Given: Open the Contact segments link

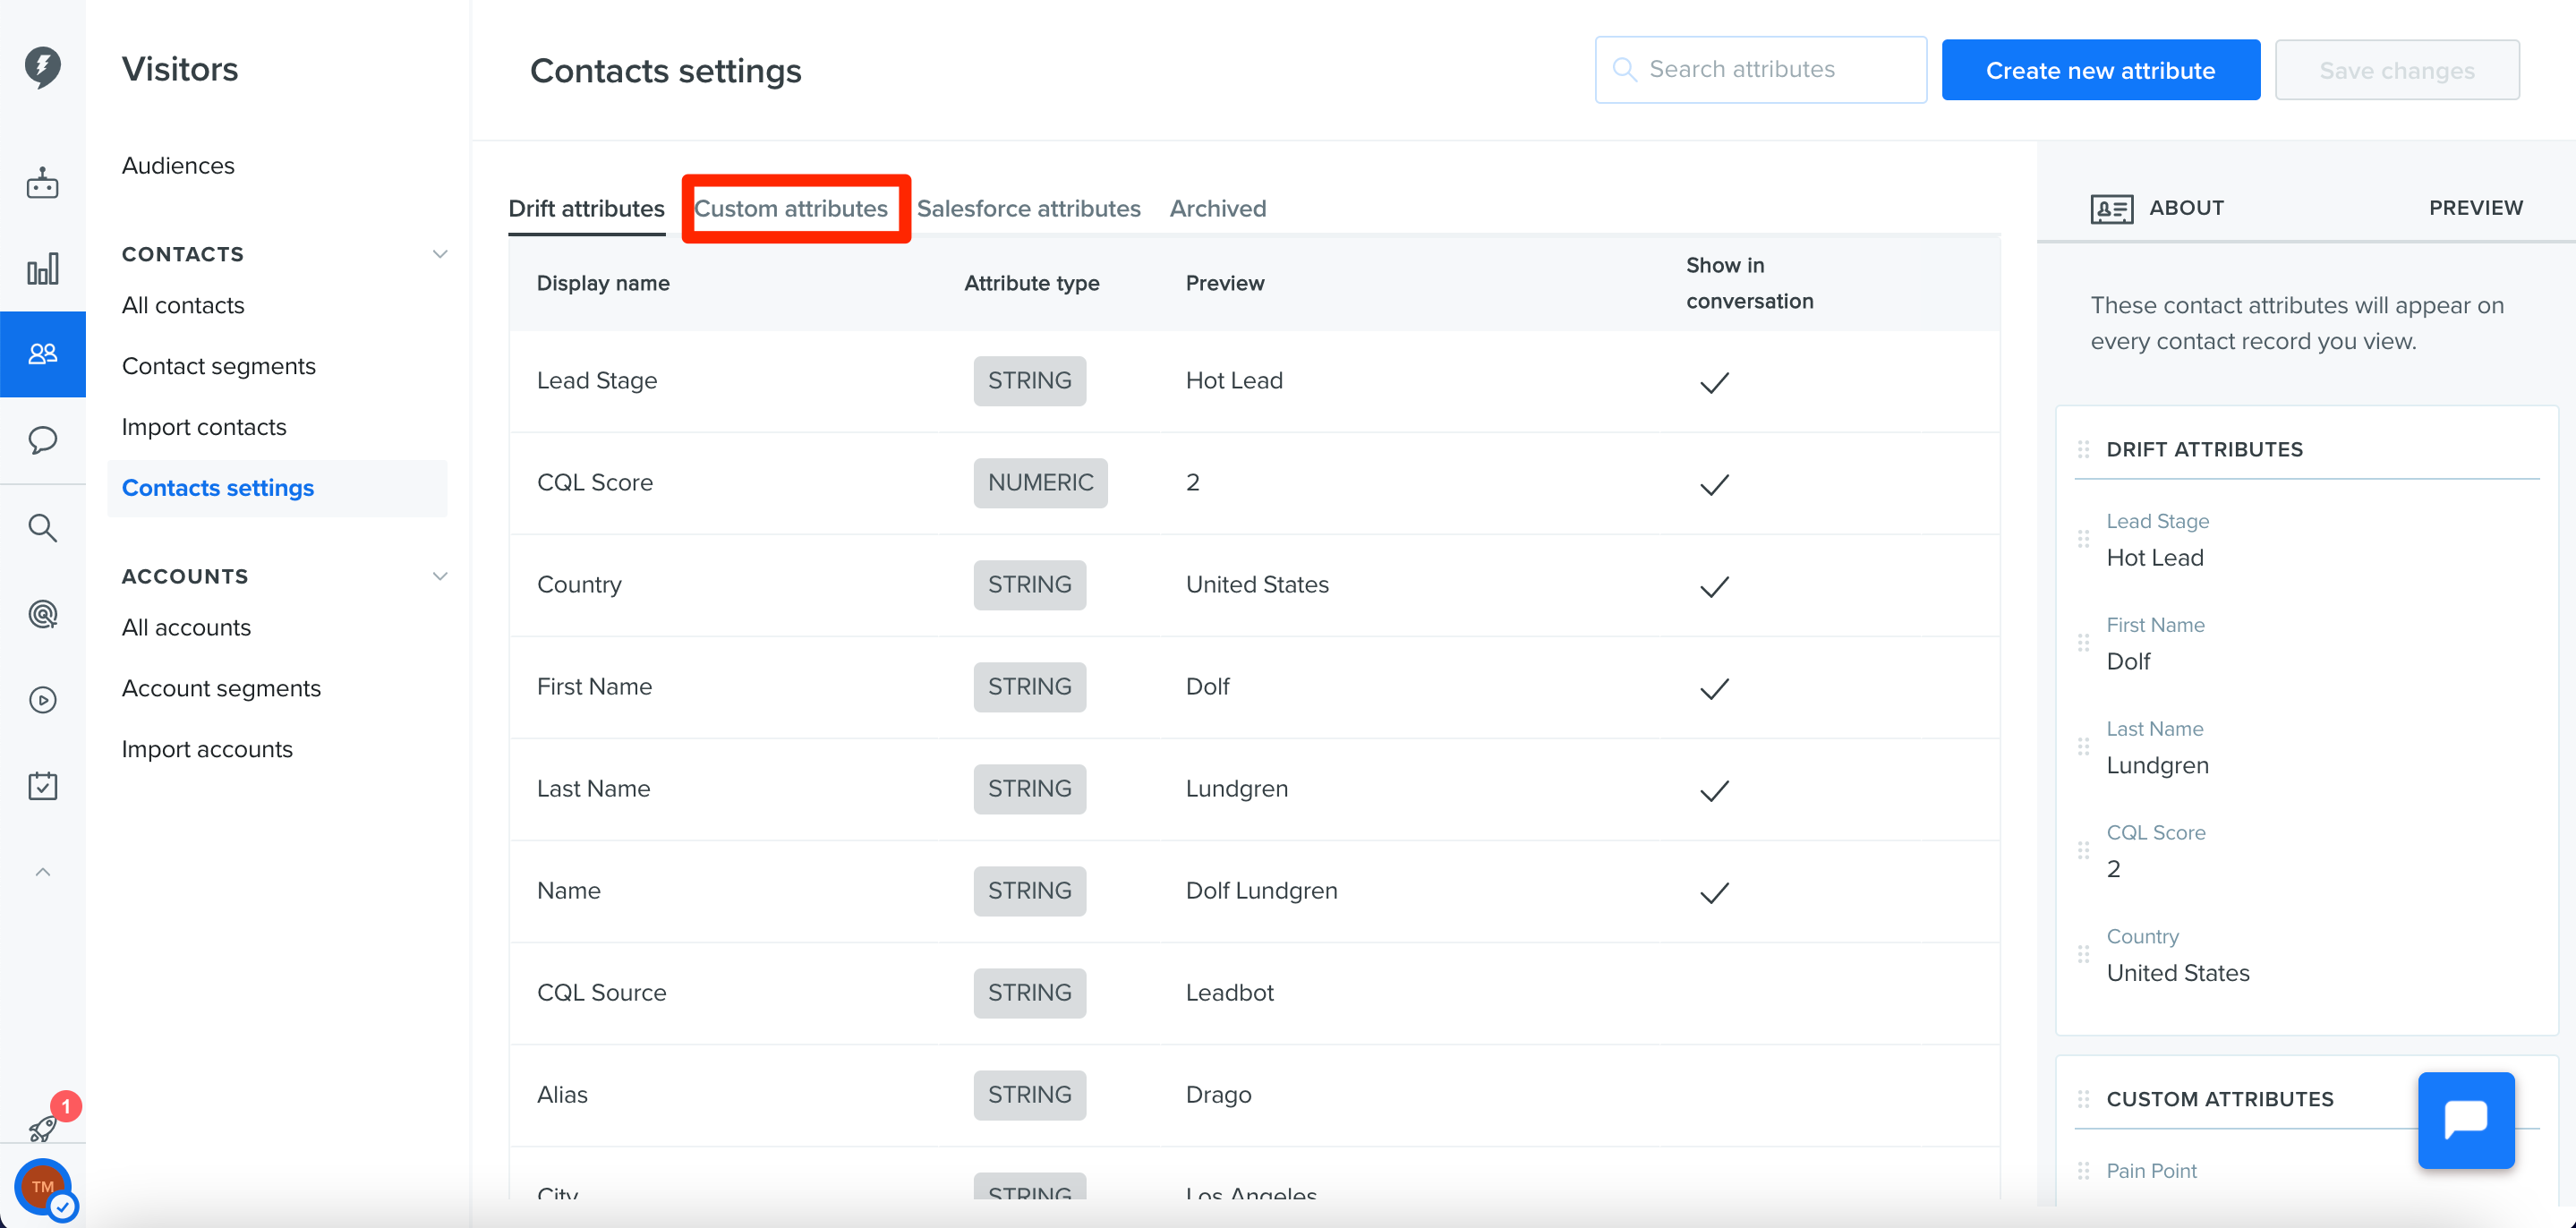Looking at the screenshot, I should (218, 366).
